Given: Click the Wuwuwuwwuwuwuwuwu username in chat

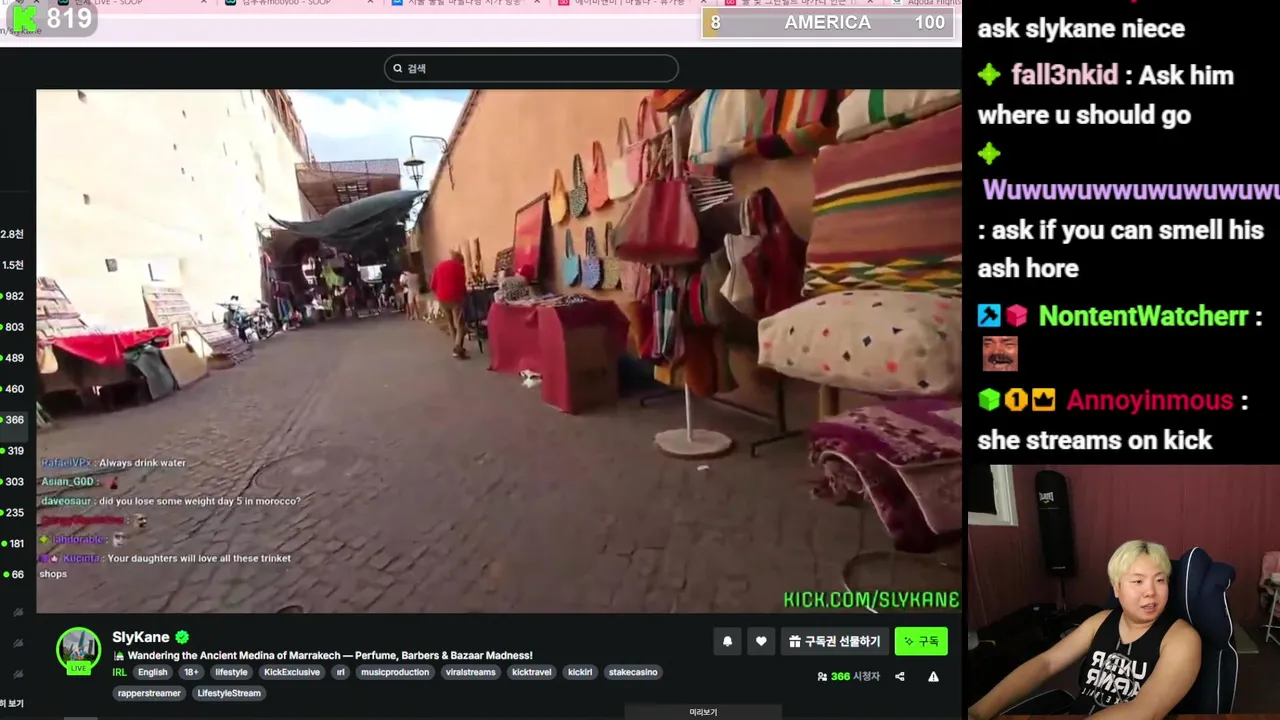Looking at the screenshot, I should 1131,190.
